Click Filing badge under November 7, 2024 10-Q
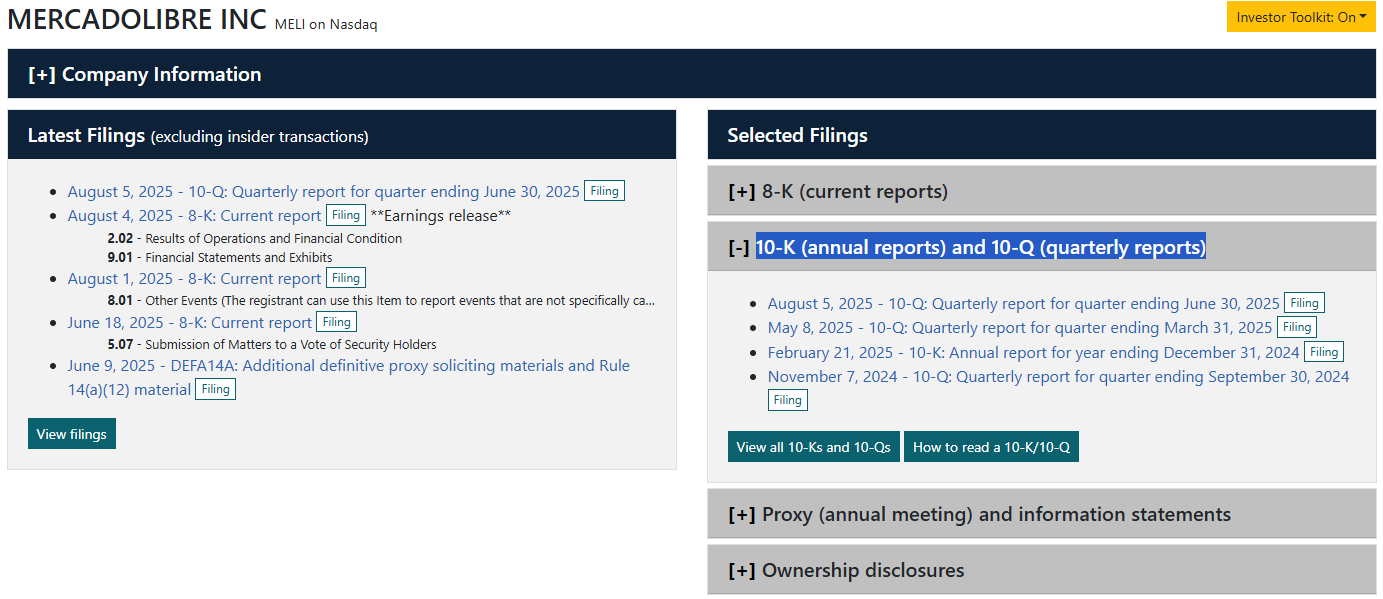 click(x=787, y=399)
